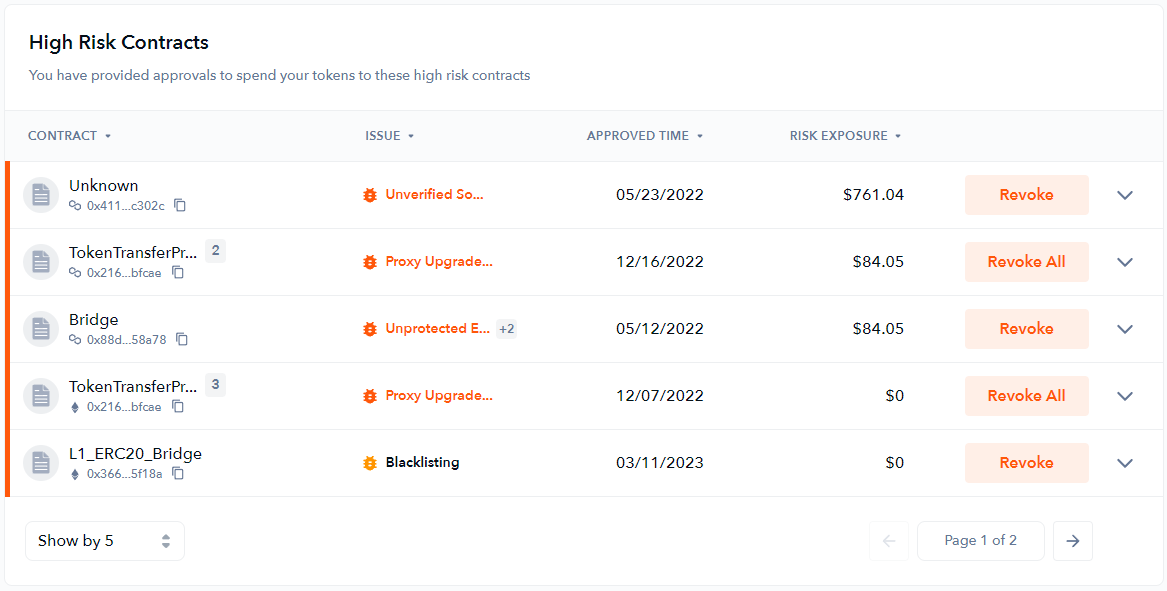Revoke All for TokenTransferProxy with $84.05 exposure
The height and width of the screenshot is (591, 1167).
click(x=1026, y=262)
